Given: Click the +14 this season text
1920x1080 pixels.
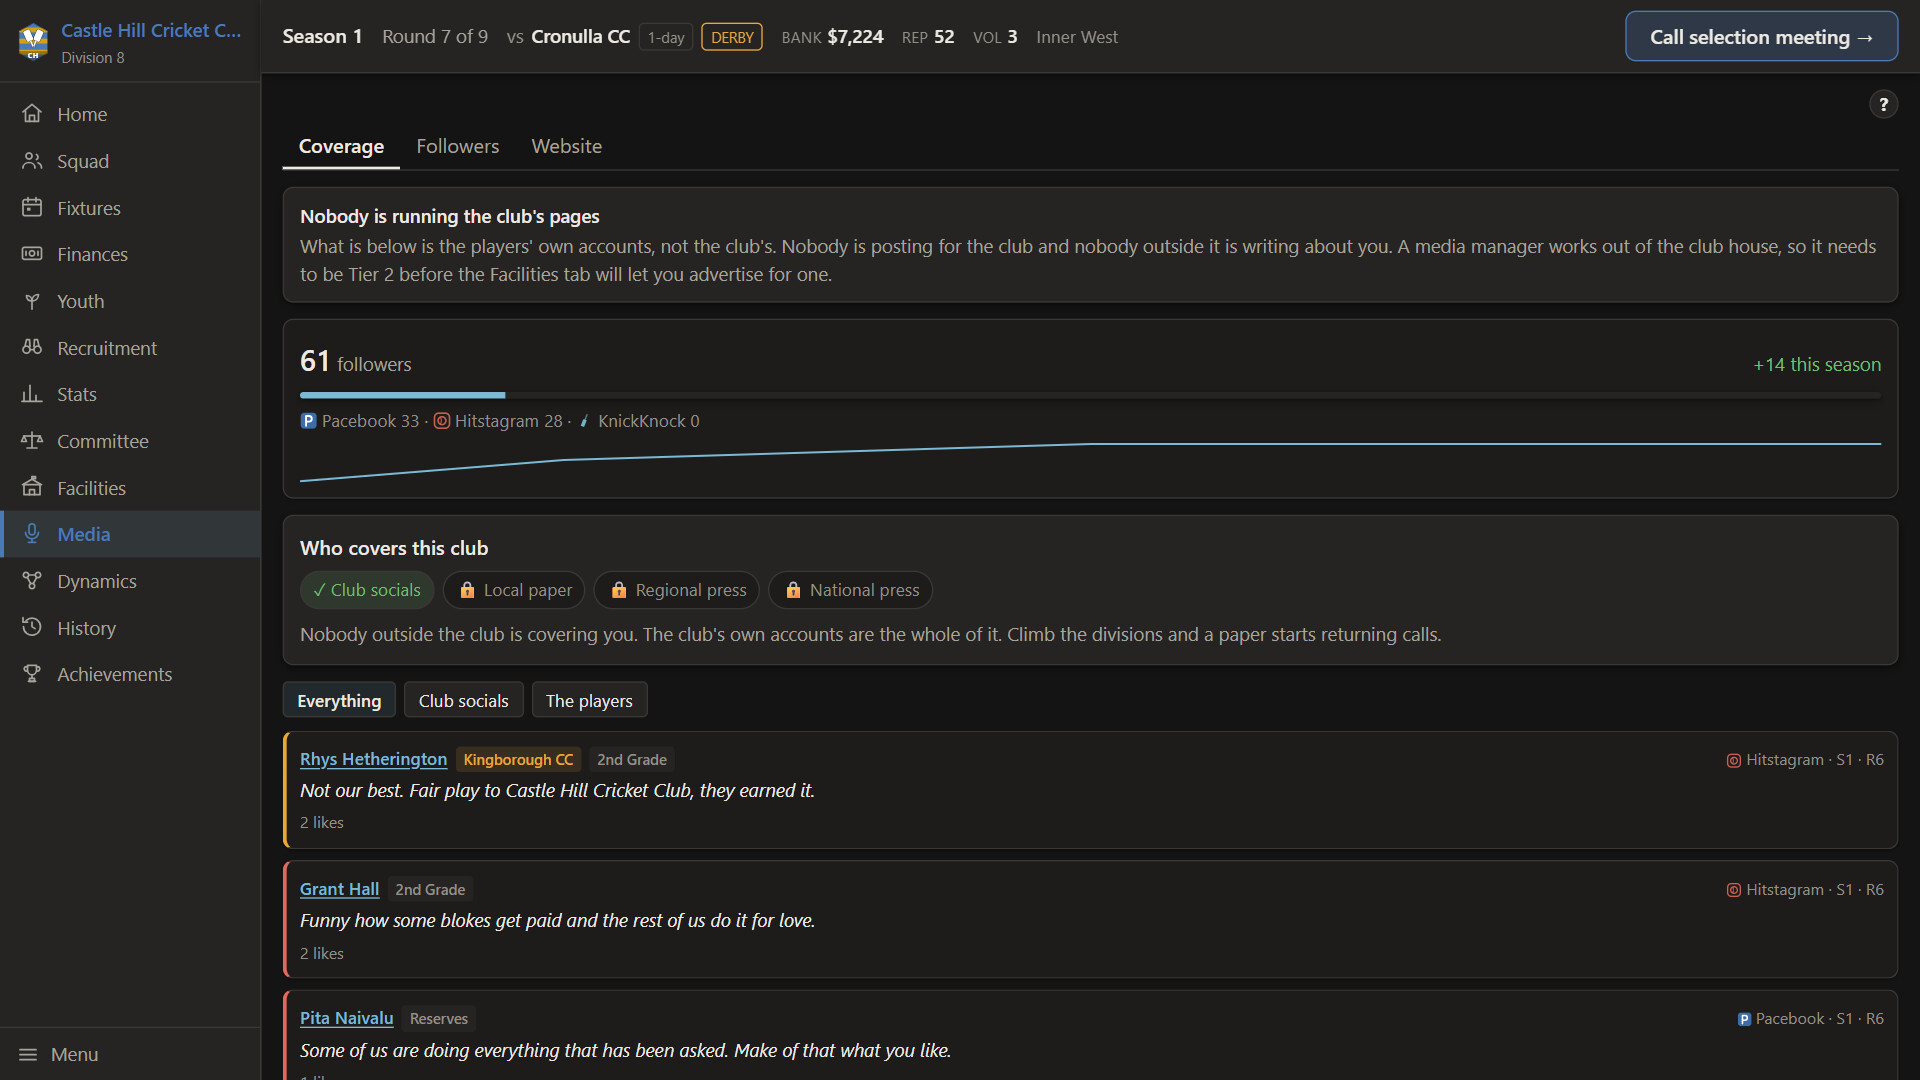Looking at the screenshot, I should tap(1816, 364).
